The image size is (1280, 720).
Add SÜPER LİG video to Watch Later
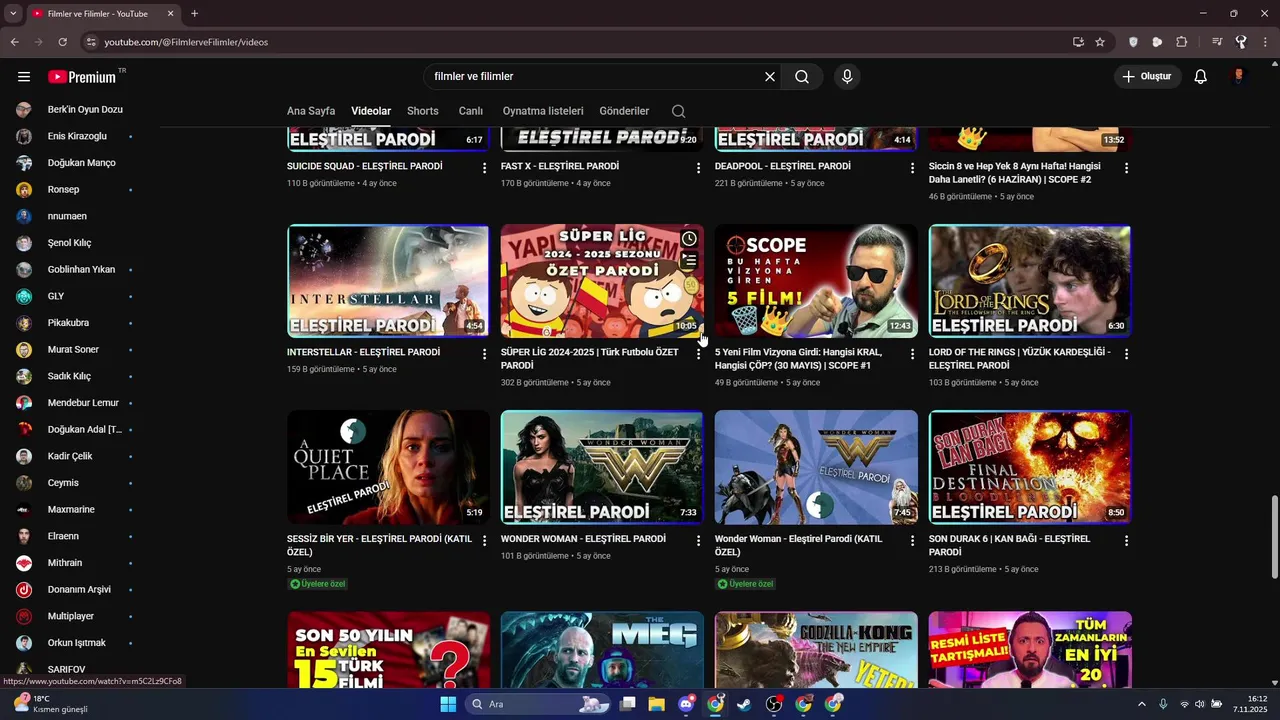(689, 239)
